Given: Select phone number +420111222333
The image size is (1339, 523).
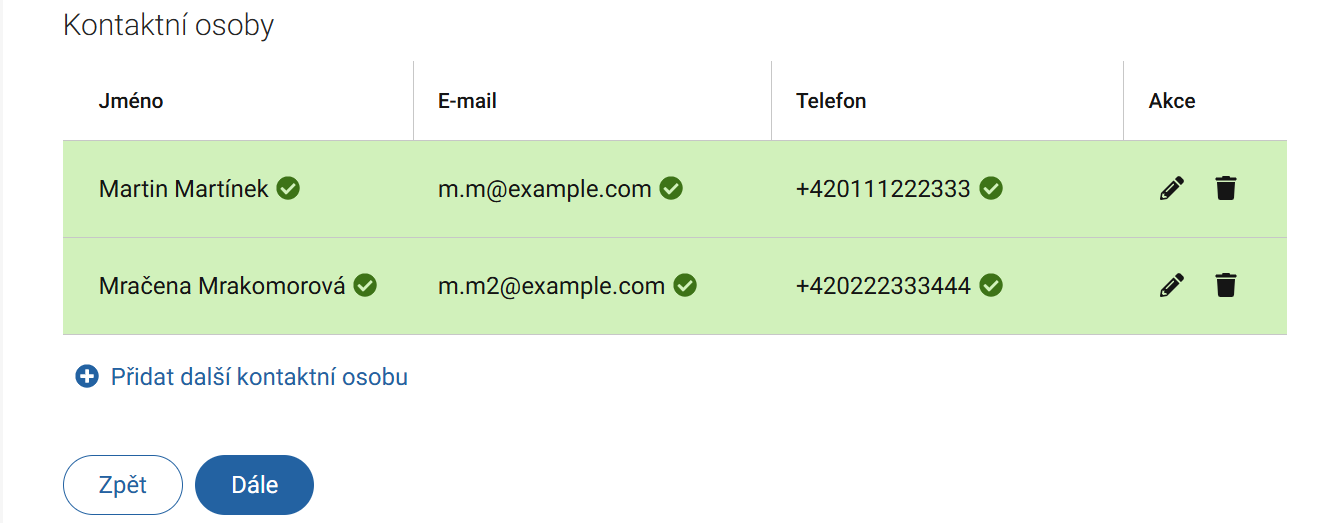Looking at the screenshot, I should (883, 188).
